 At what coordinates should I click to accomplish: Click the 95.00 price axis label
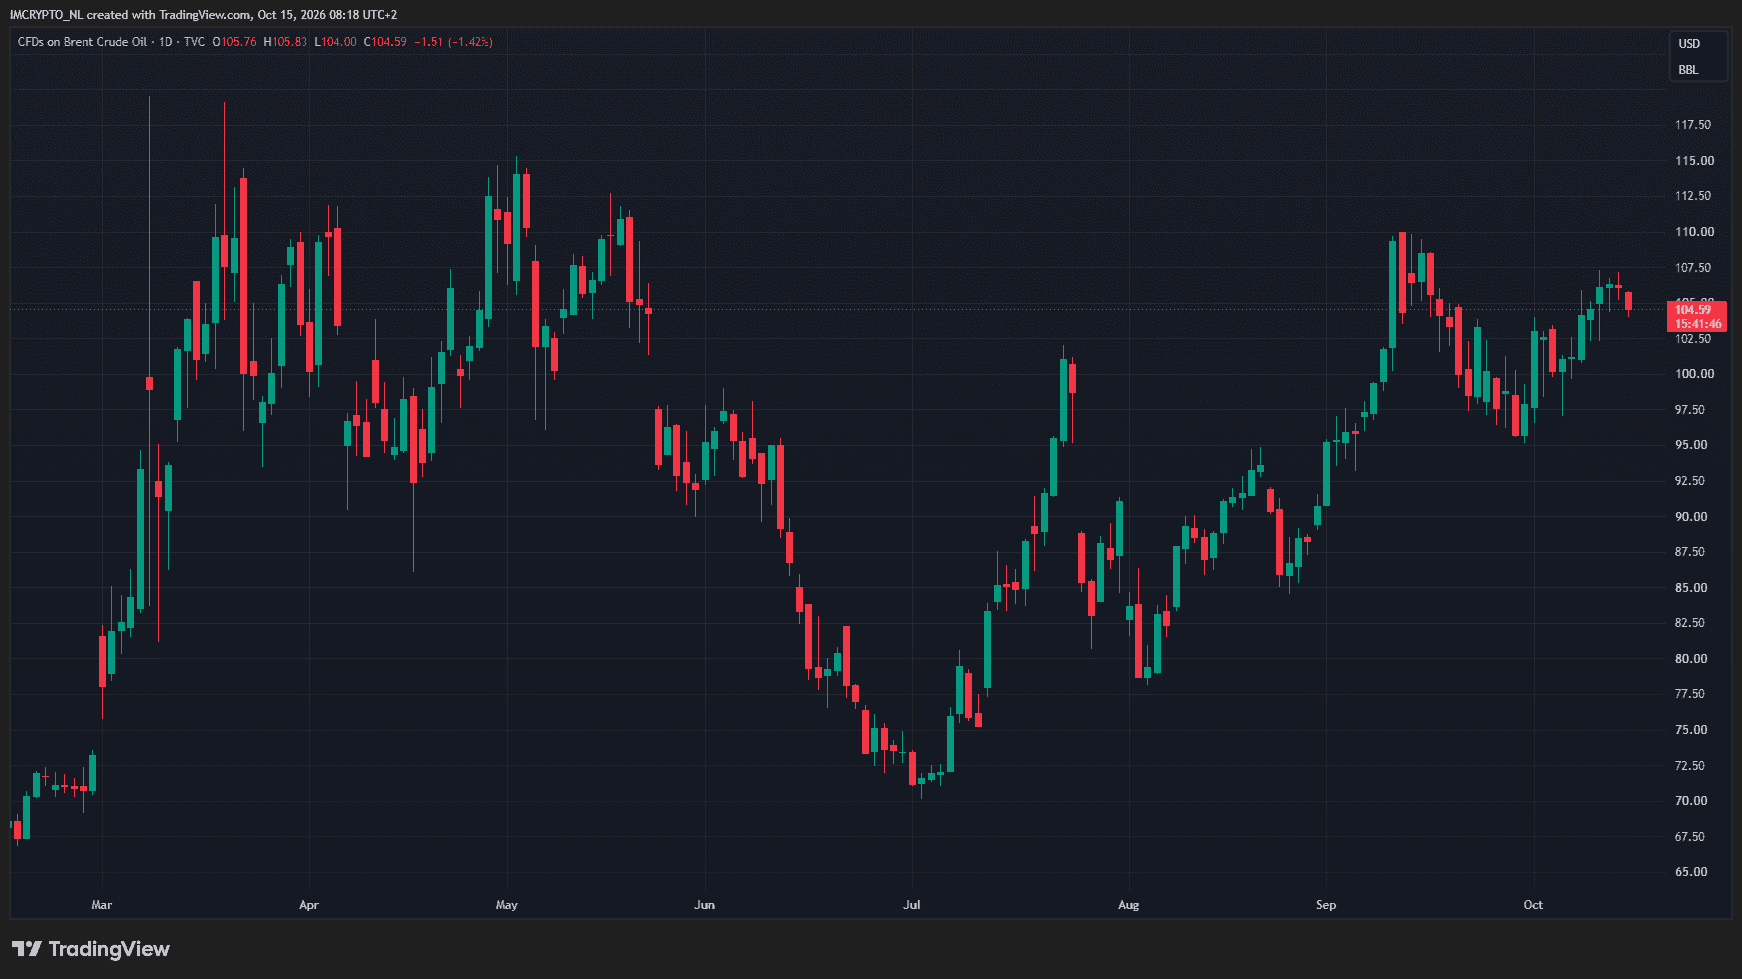1690,445
